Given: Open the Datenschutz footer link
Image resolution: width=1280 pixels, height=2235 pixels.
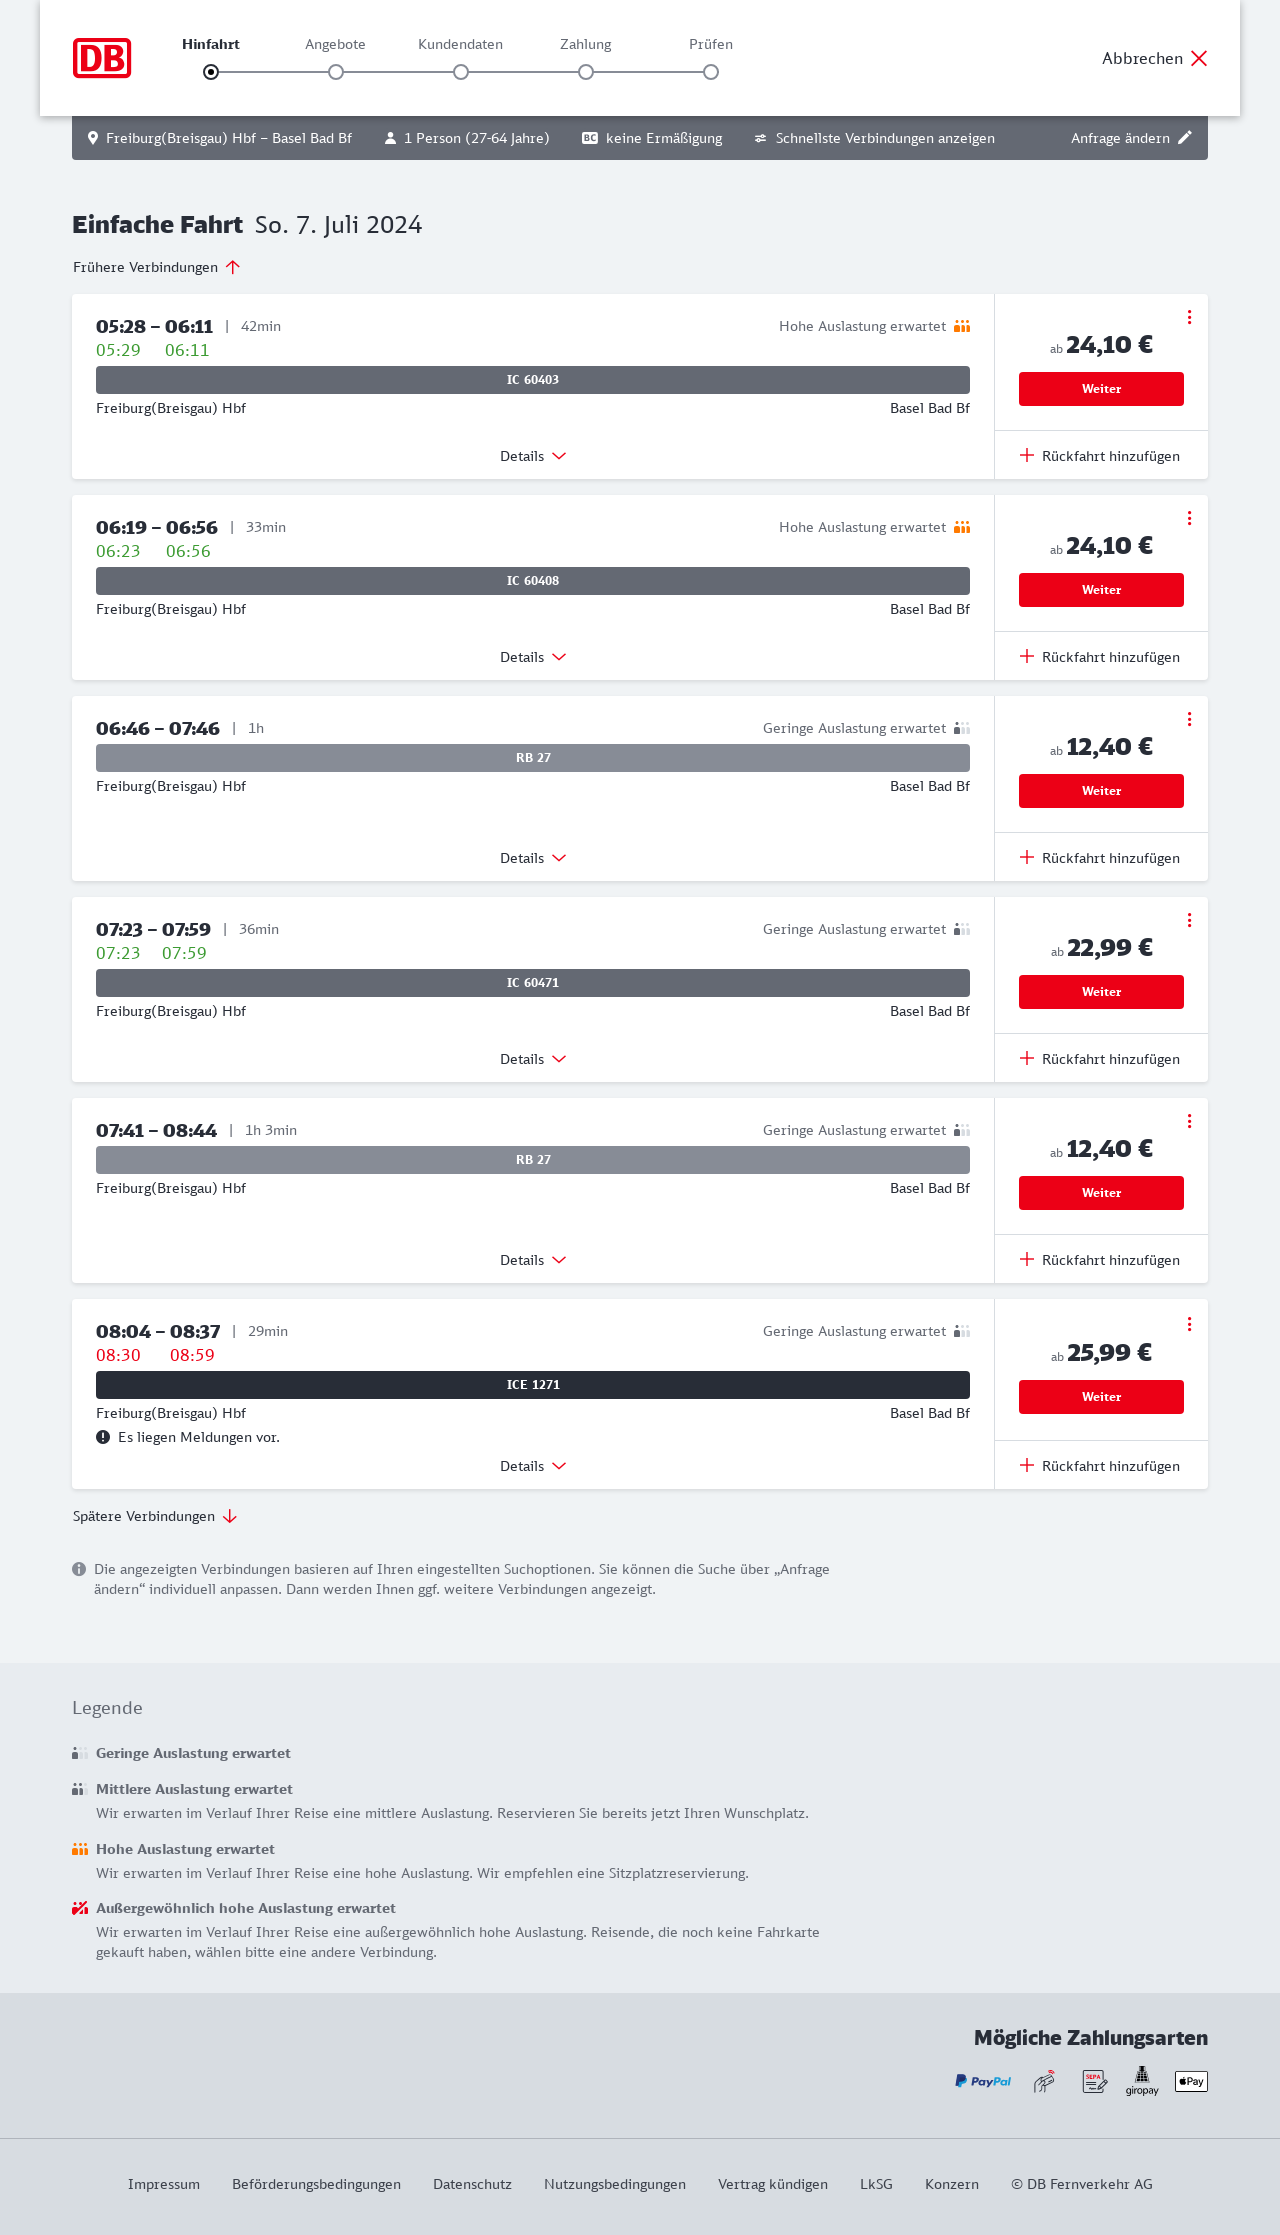Looking at the screenshot, I should tap(472, 2184).
